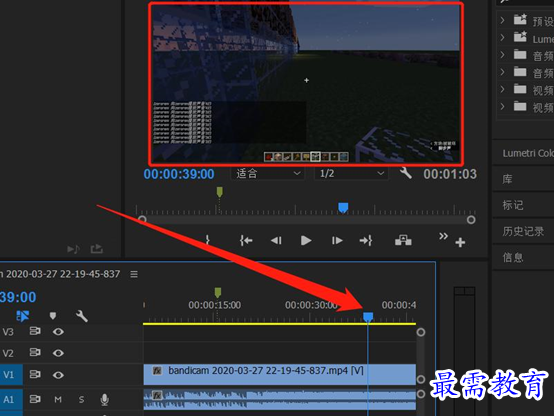Open timeline display settings wrench
This screenshot has height=416, width=554.
[82, 316]
